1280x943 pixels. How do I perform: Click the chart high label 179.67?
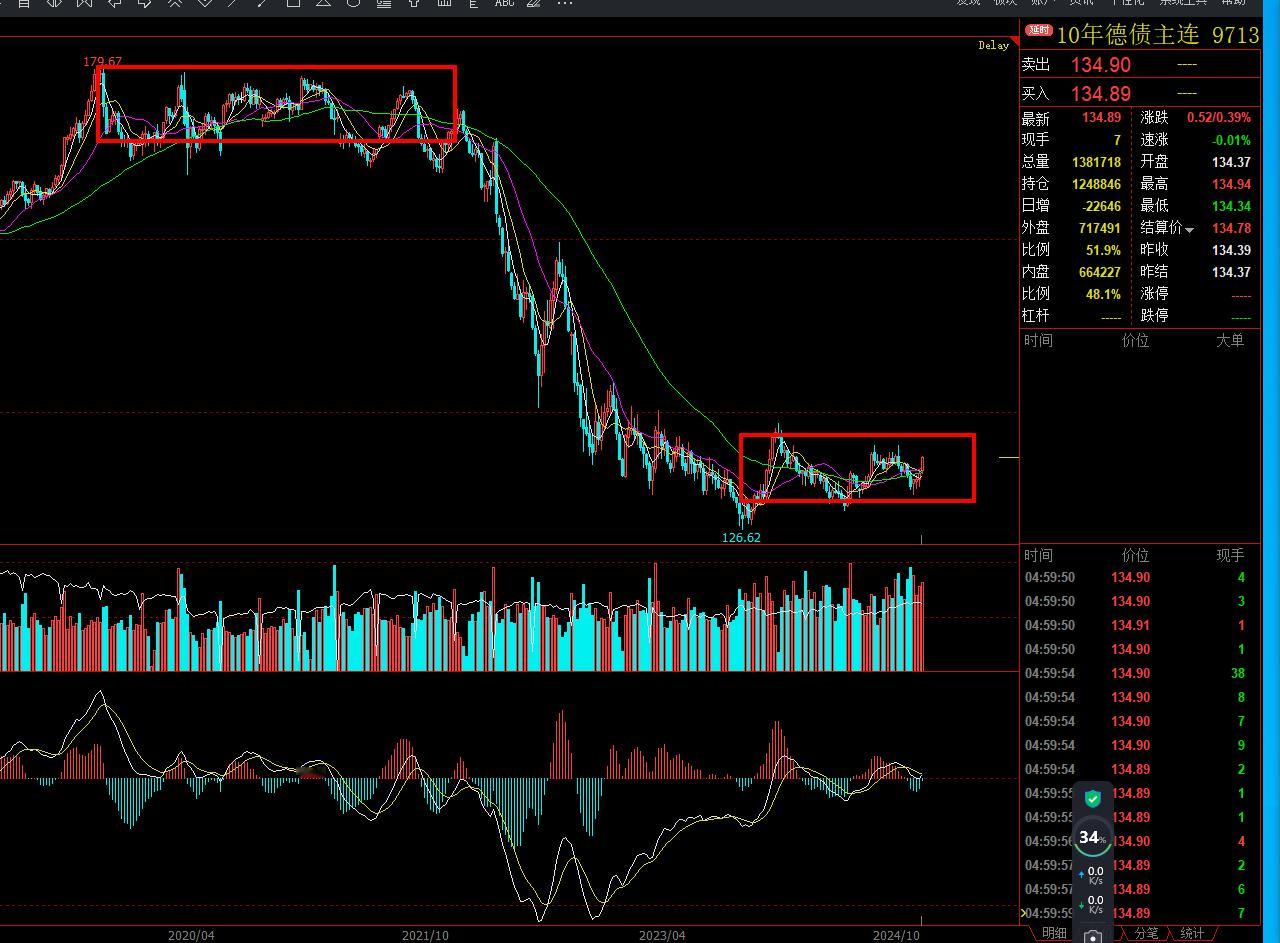pos(102,62)
